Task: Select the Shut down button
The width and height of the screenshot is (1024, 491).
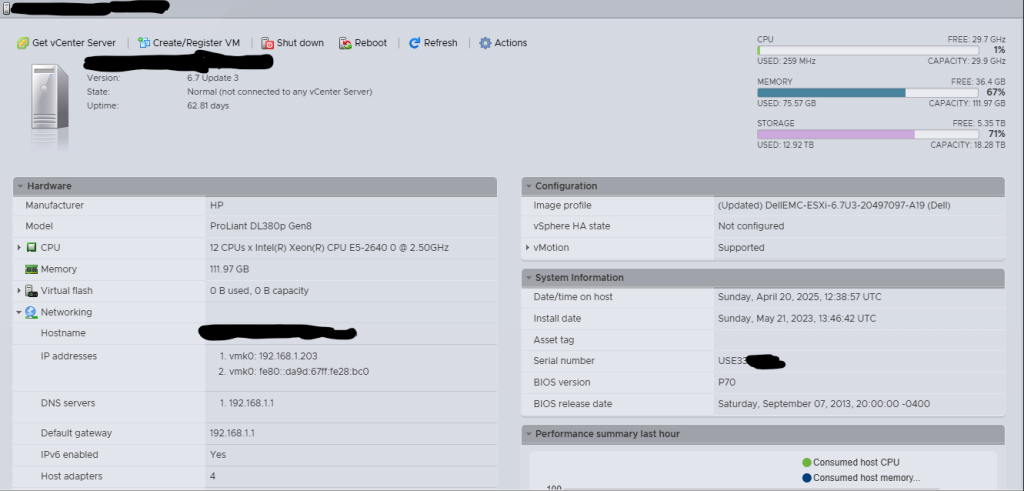Action: (x=293, y=43)
